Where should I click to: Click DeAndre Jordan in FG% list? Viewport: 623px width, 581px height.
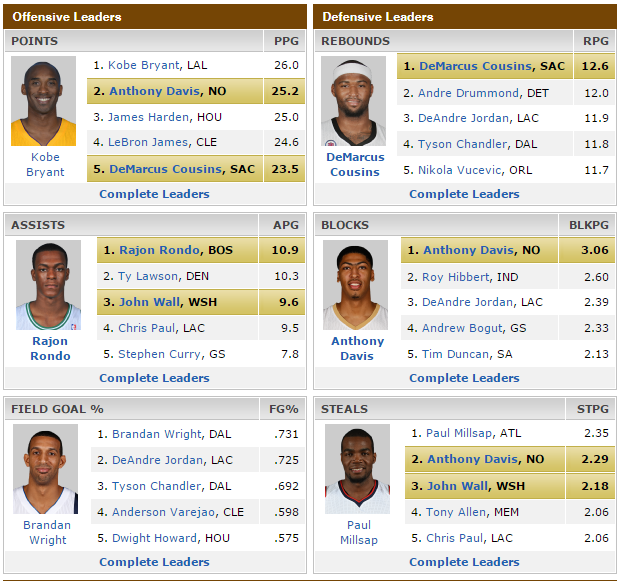click(x=158, y=460)
